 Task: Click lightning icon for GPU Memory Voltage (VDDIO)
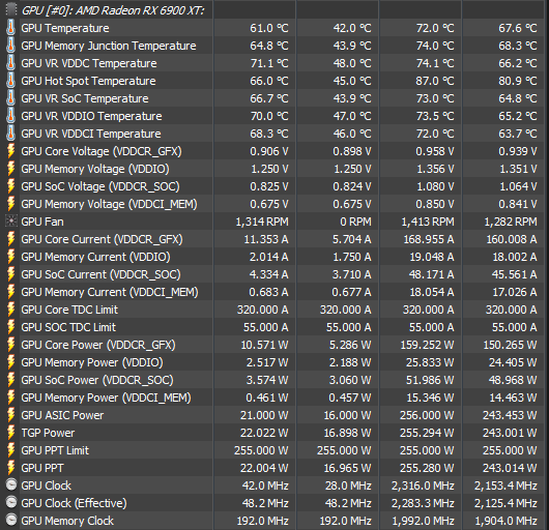click(x=11, y=168)
